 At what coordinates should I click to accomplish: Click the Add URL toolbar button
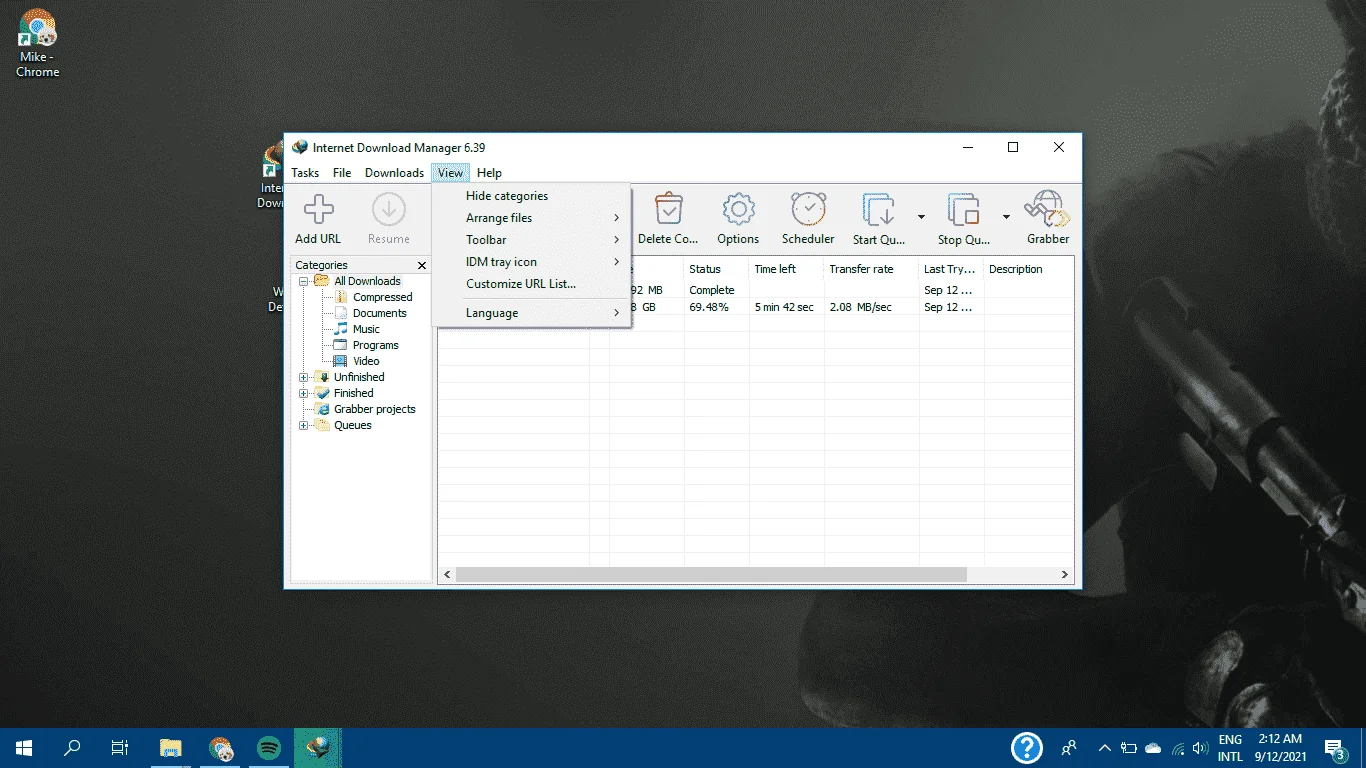318,219
